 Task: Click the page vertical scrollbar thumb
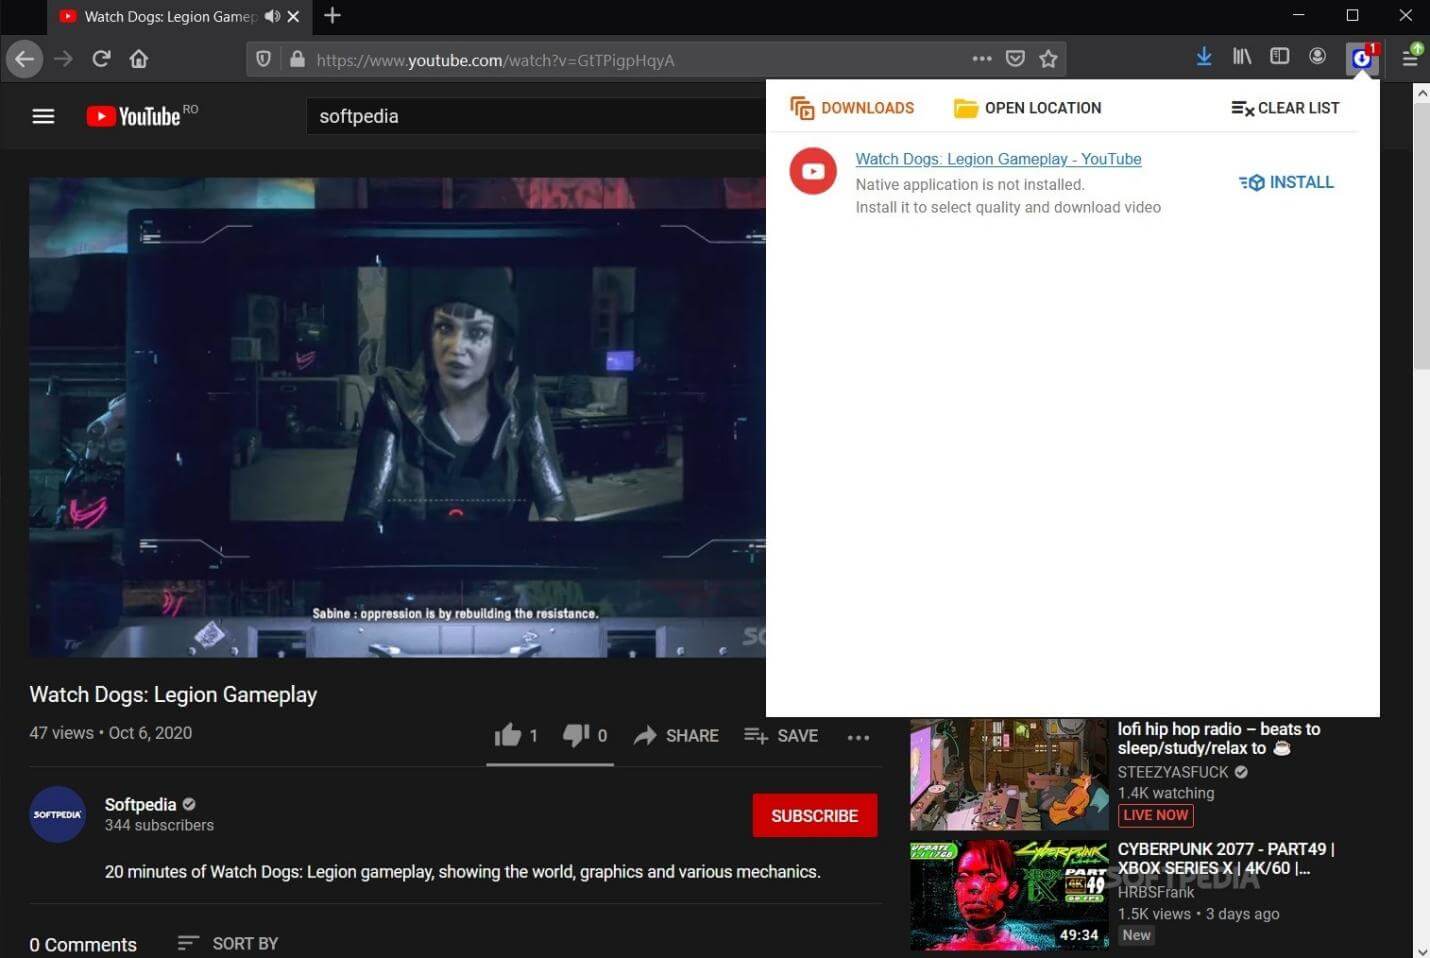1421,235
